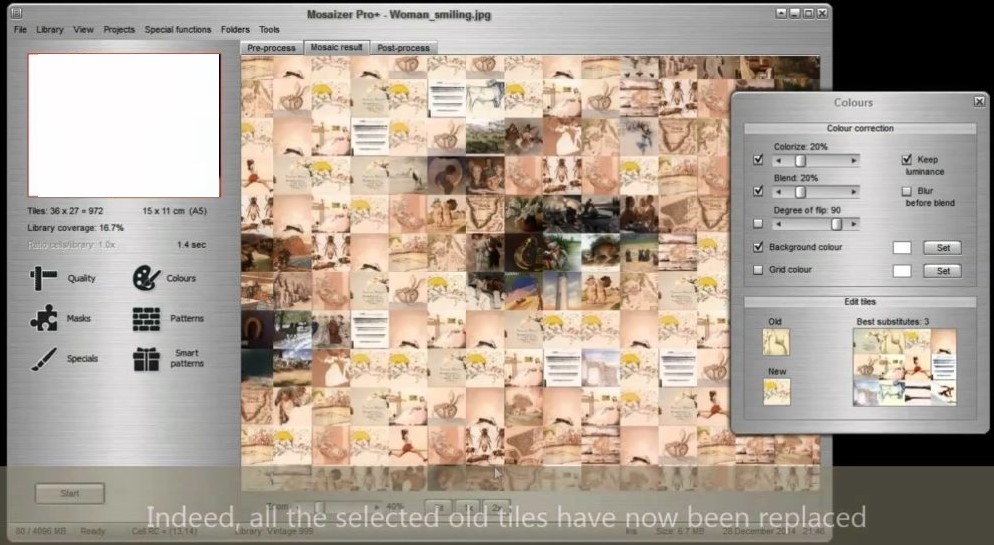The image size is (994, 545).
Task: Click the Mosaizer app icon in title bar
Action: [x=16, y=13]
